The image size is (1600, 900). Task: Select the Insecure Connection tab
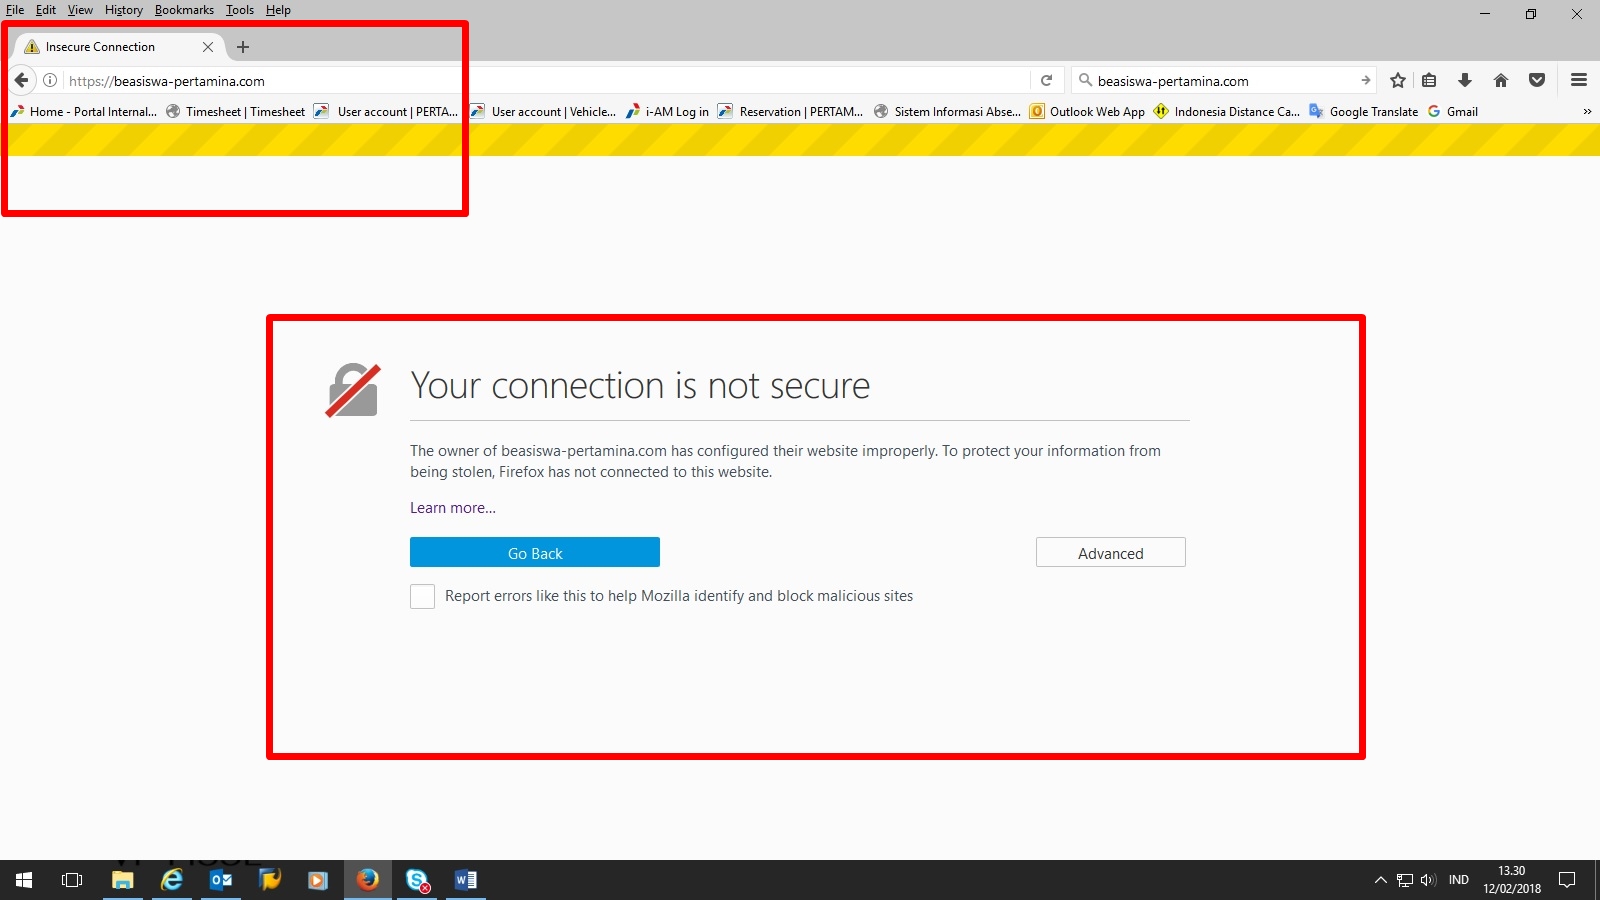pyautogui.click(x=119, y=47)
